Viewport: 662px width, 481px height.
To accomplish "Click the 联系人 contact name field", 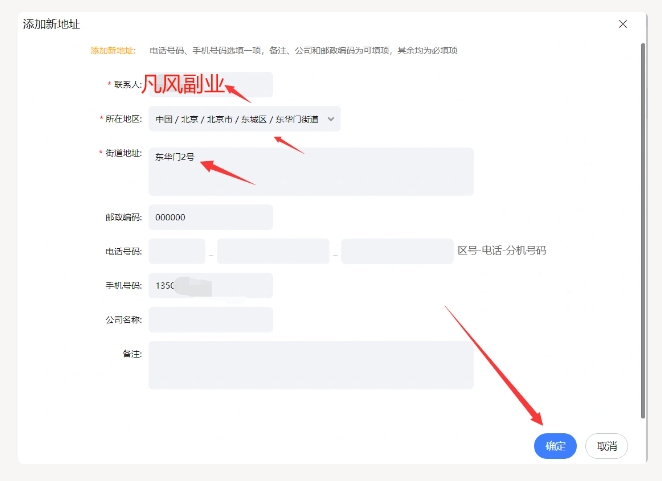I will coord(211,84).
